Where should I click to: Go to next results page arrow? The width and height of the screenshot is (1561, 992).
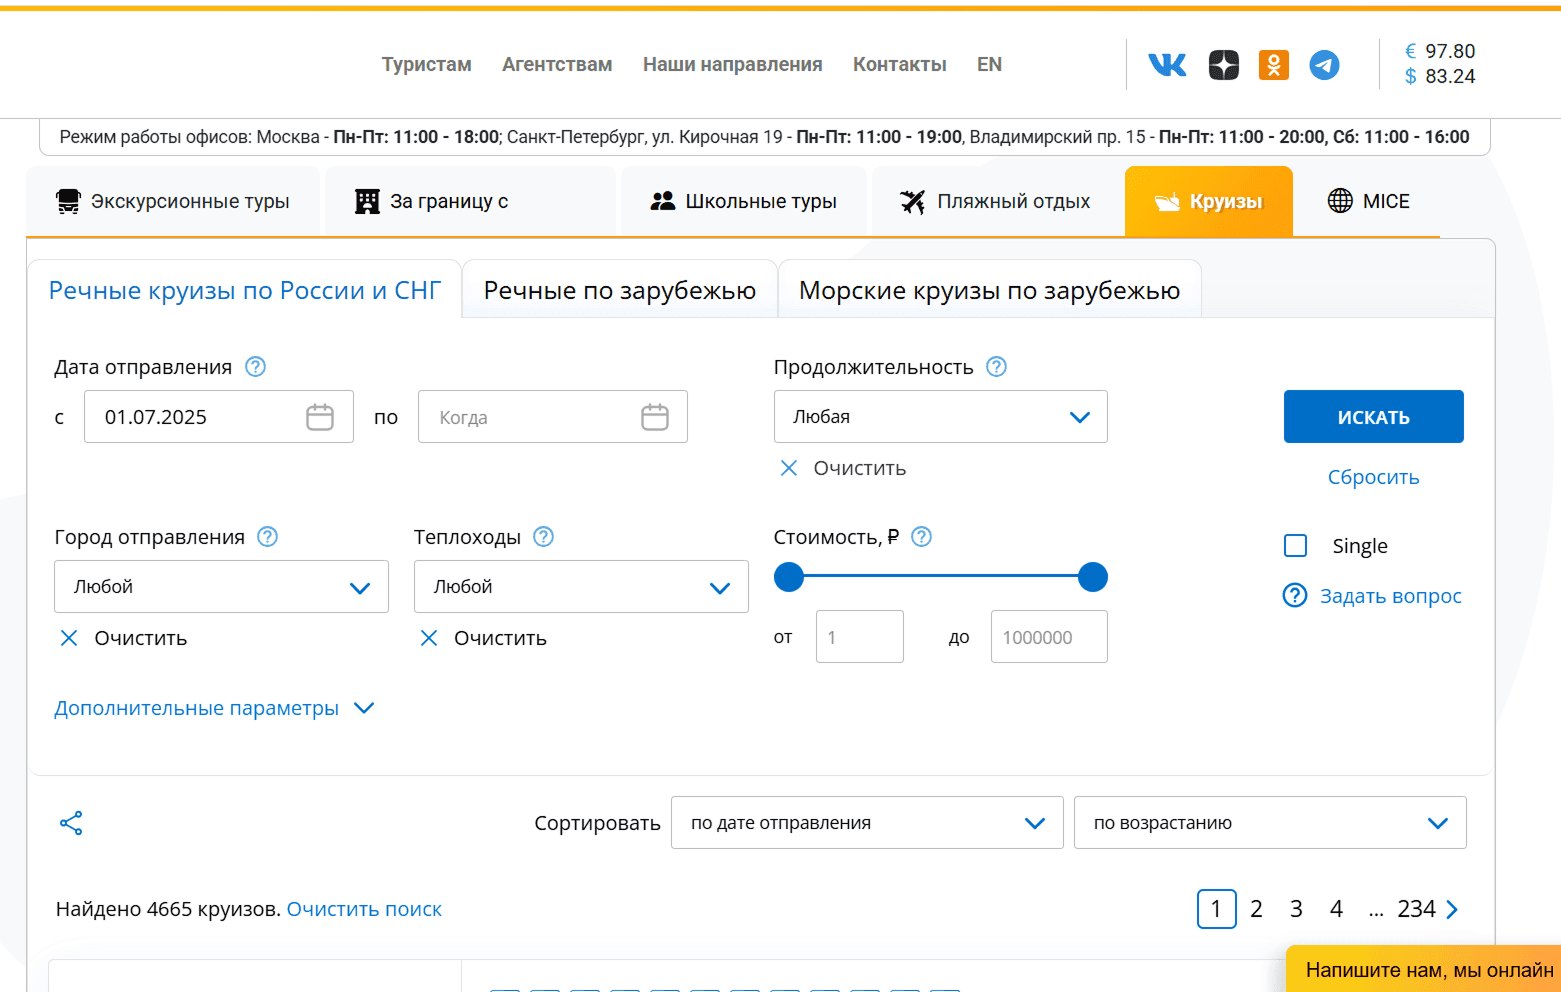[x=1452, y=909]
